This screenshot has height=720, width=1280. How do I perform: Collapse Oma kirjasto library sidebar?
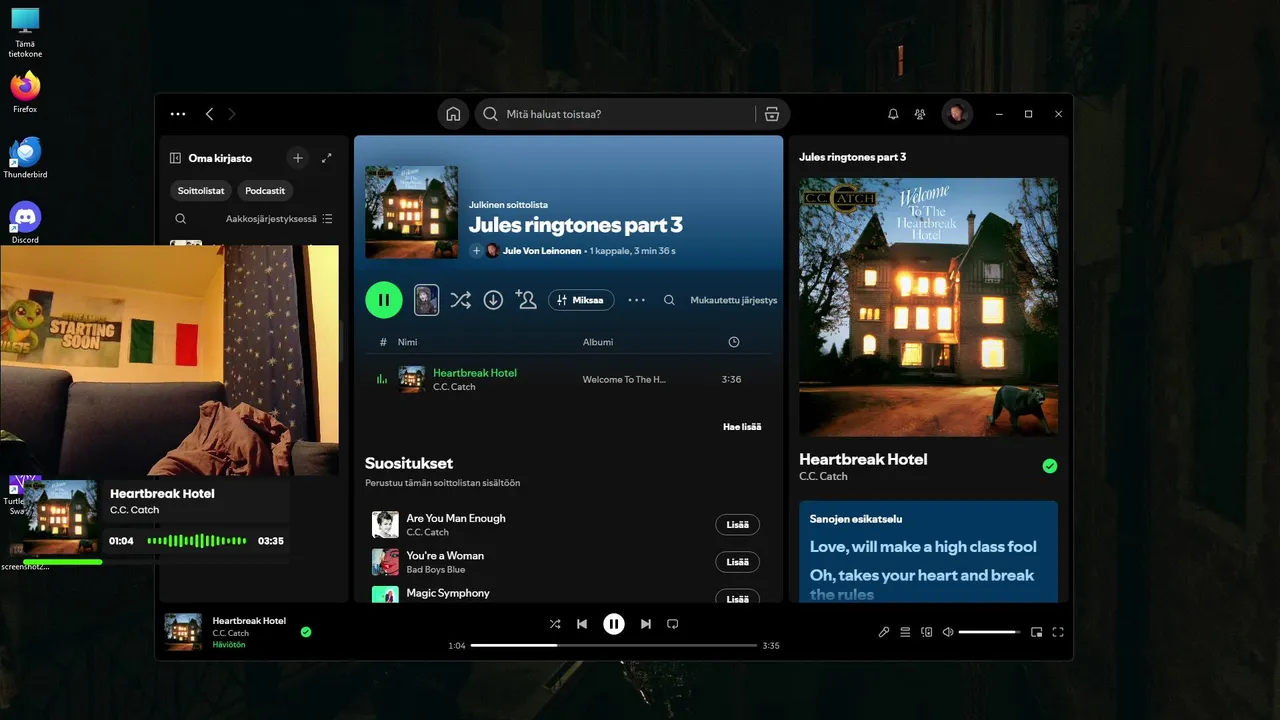[x=175, y=158]
